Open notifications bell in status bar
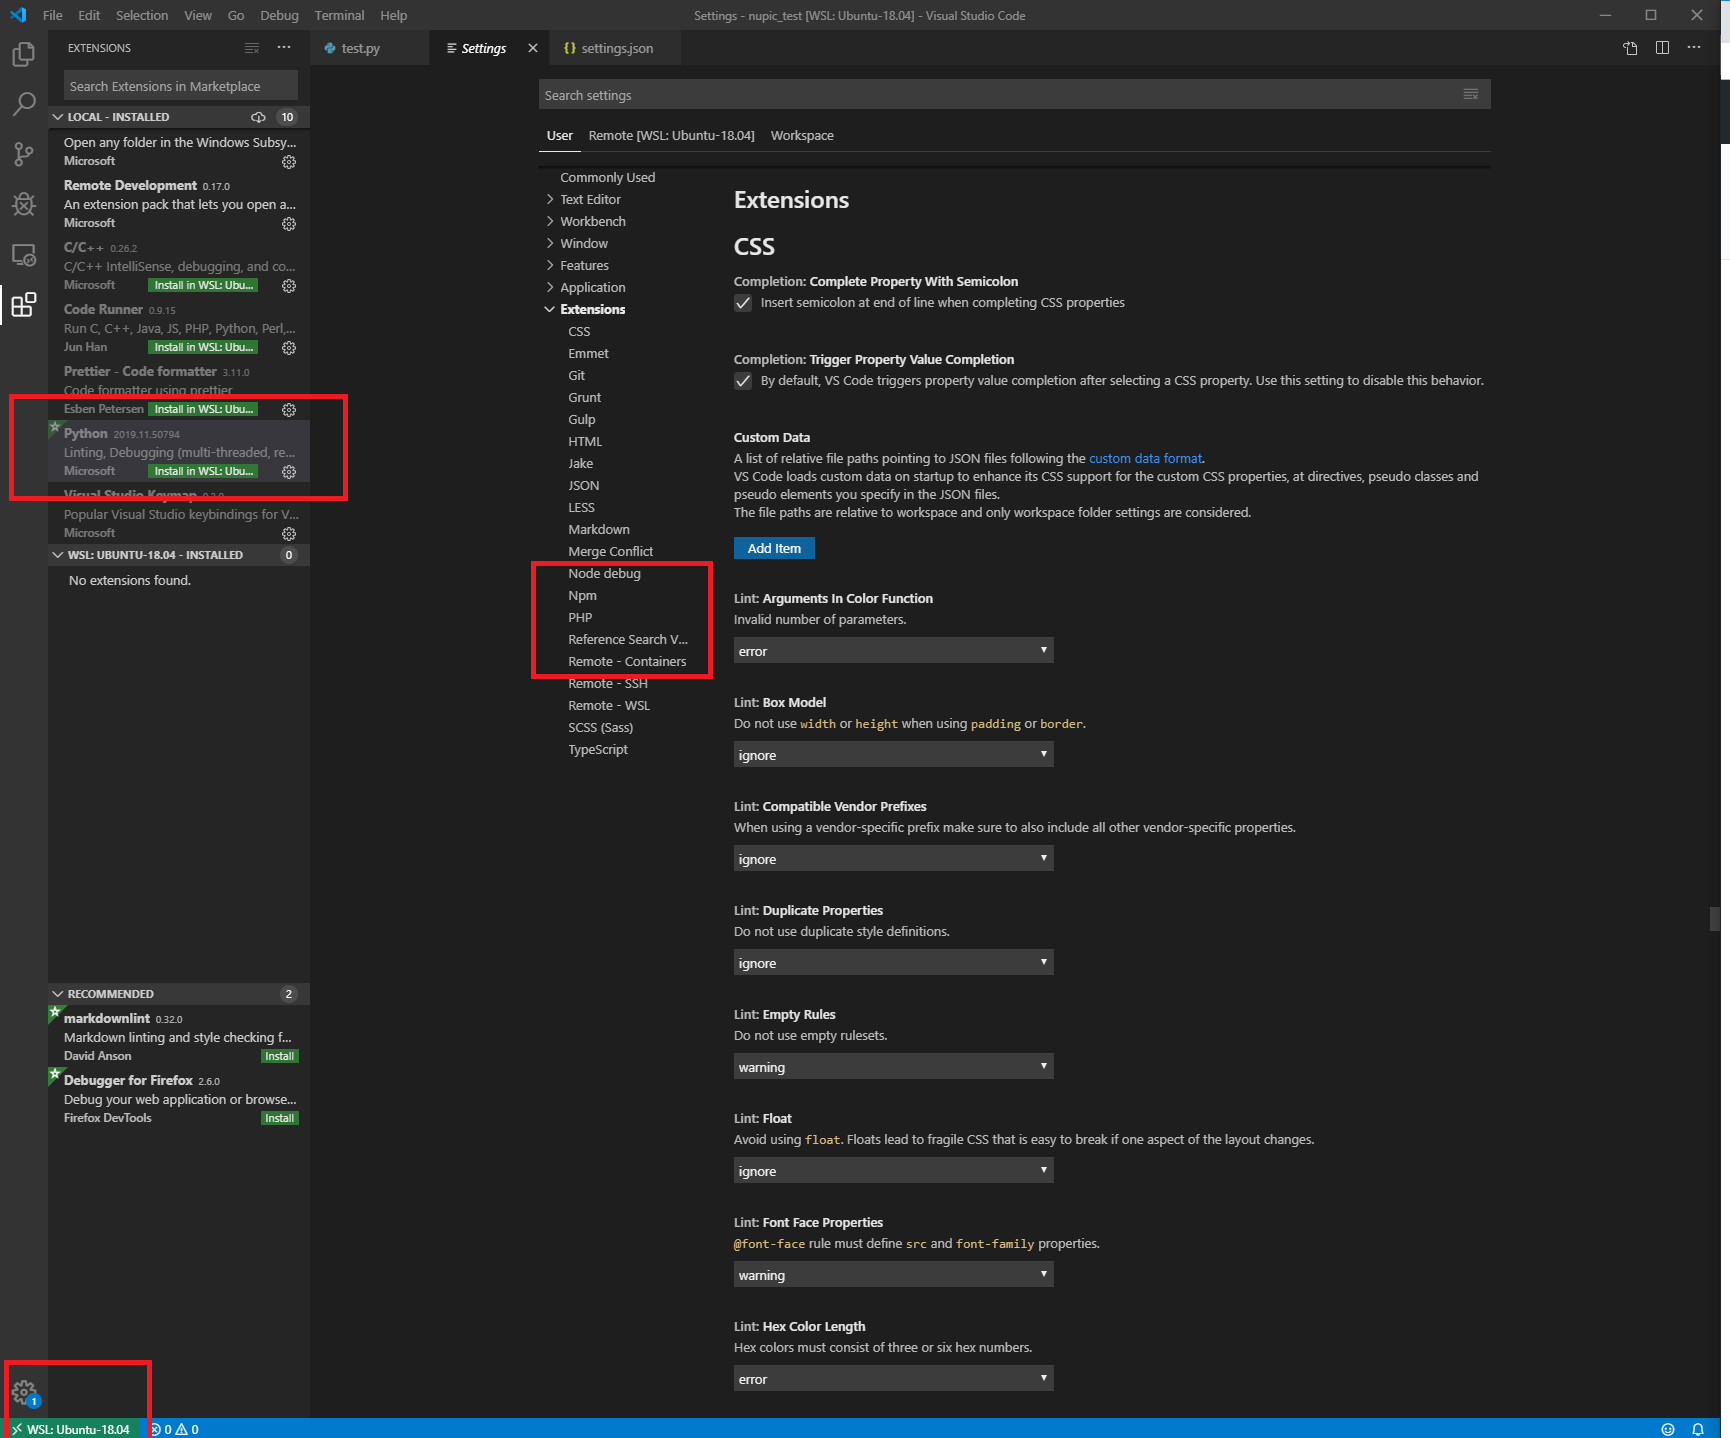 (1698, 1429)
